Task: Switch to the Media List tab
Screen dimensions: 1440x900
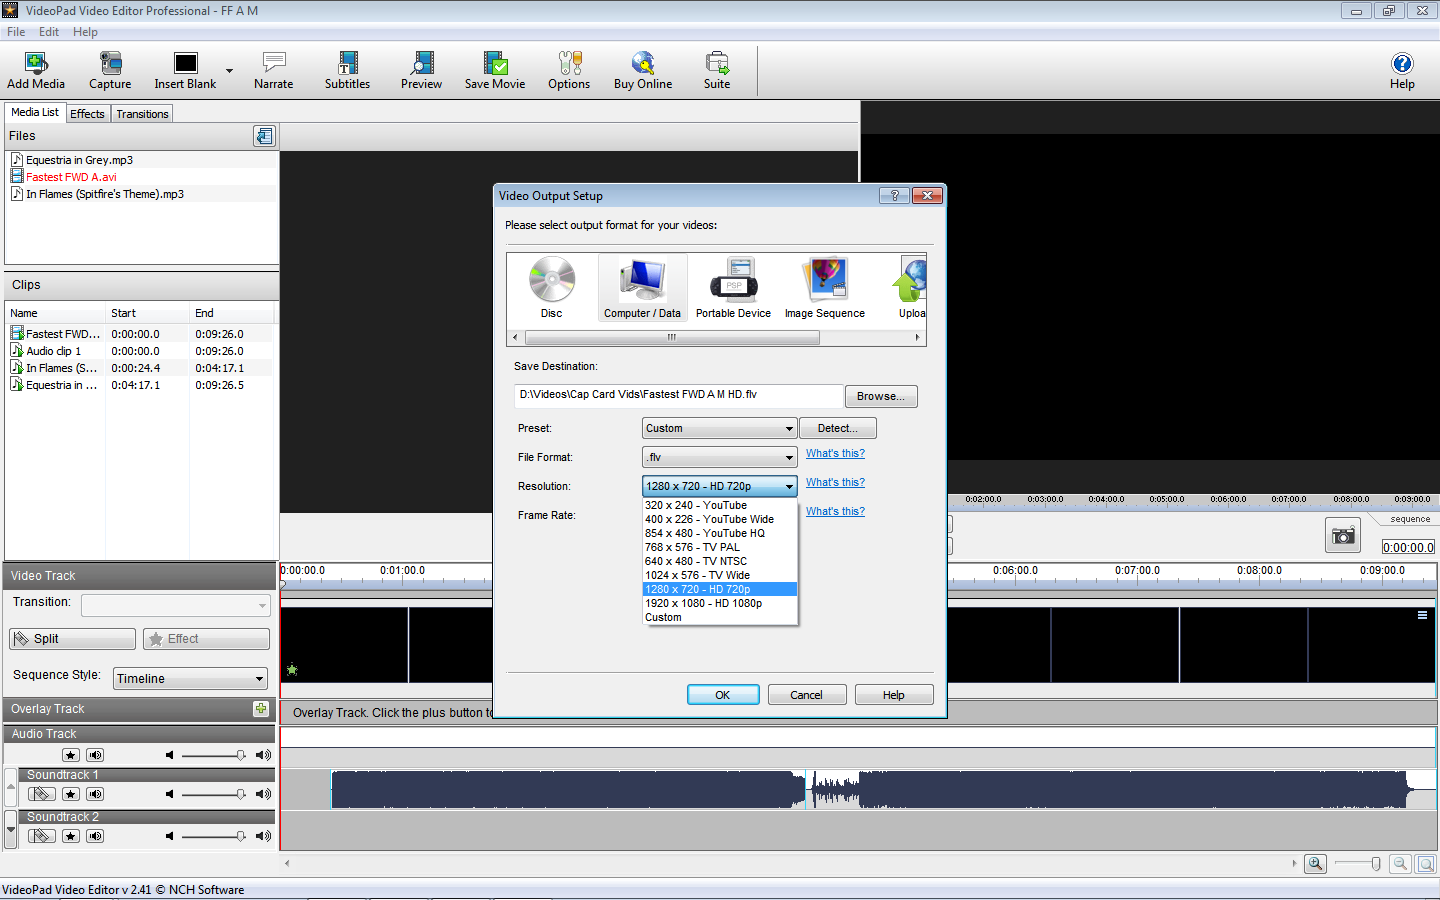Action: click(x=35, y=112)
